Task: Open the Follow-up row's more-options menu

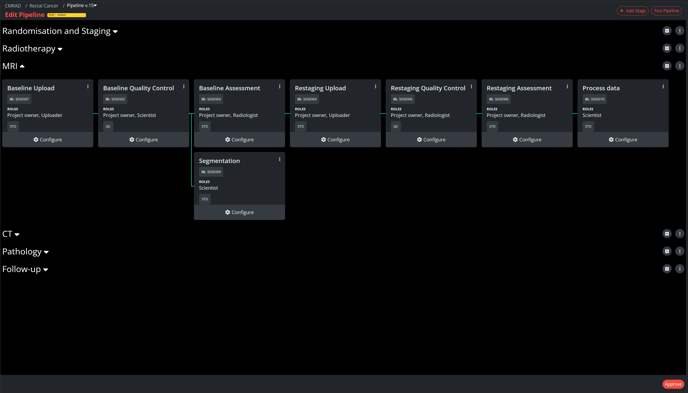Action: click(x=680, y=269)
